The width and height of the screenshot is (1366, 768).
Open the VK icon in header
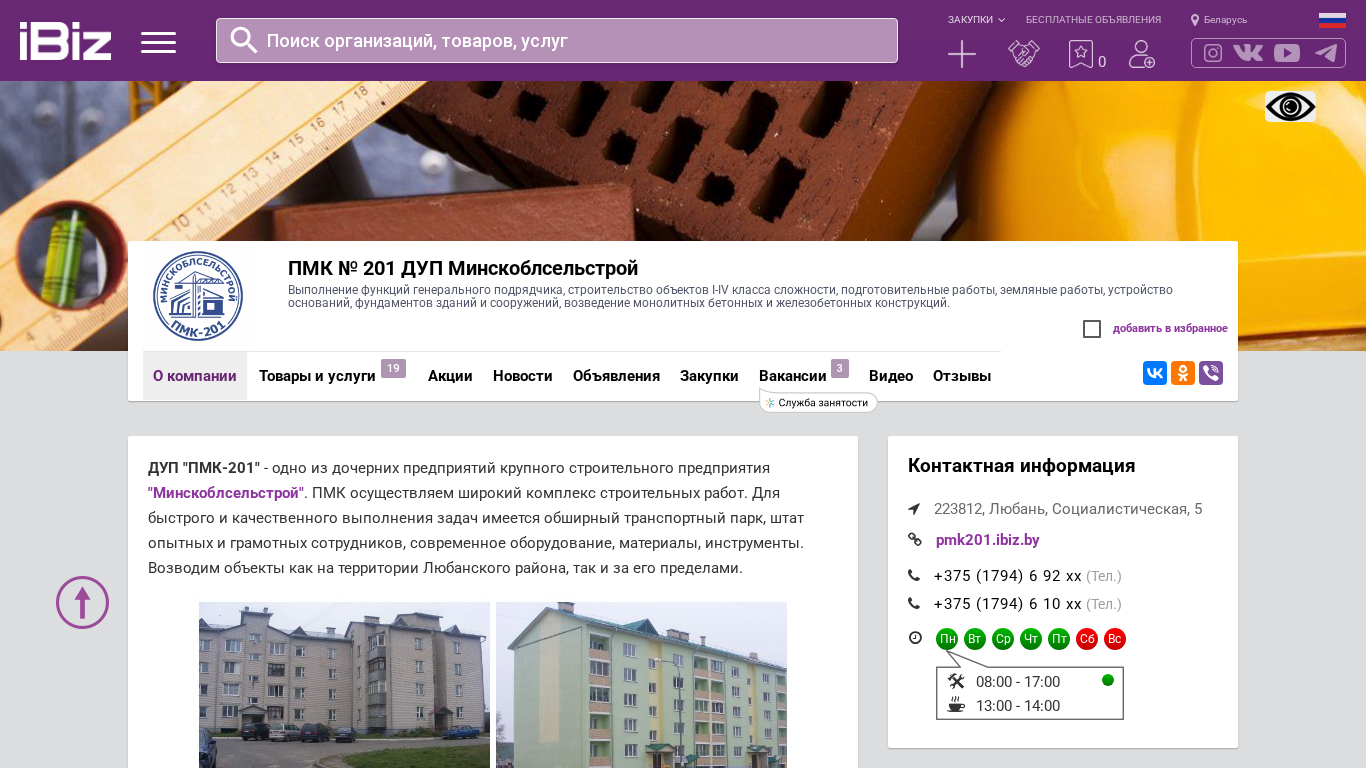coord(1248,53)
